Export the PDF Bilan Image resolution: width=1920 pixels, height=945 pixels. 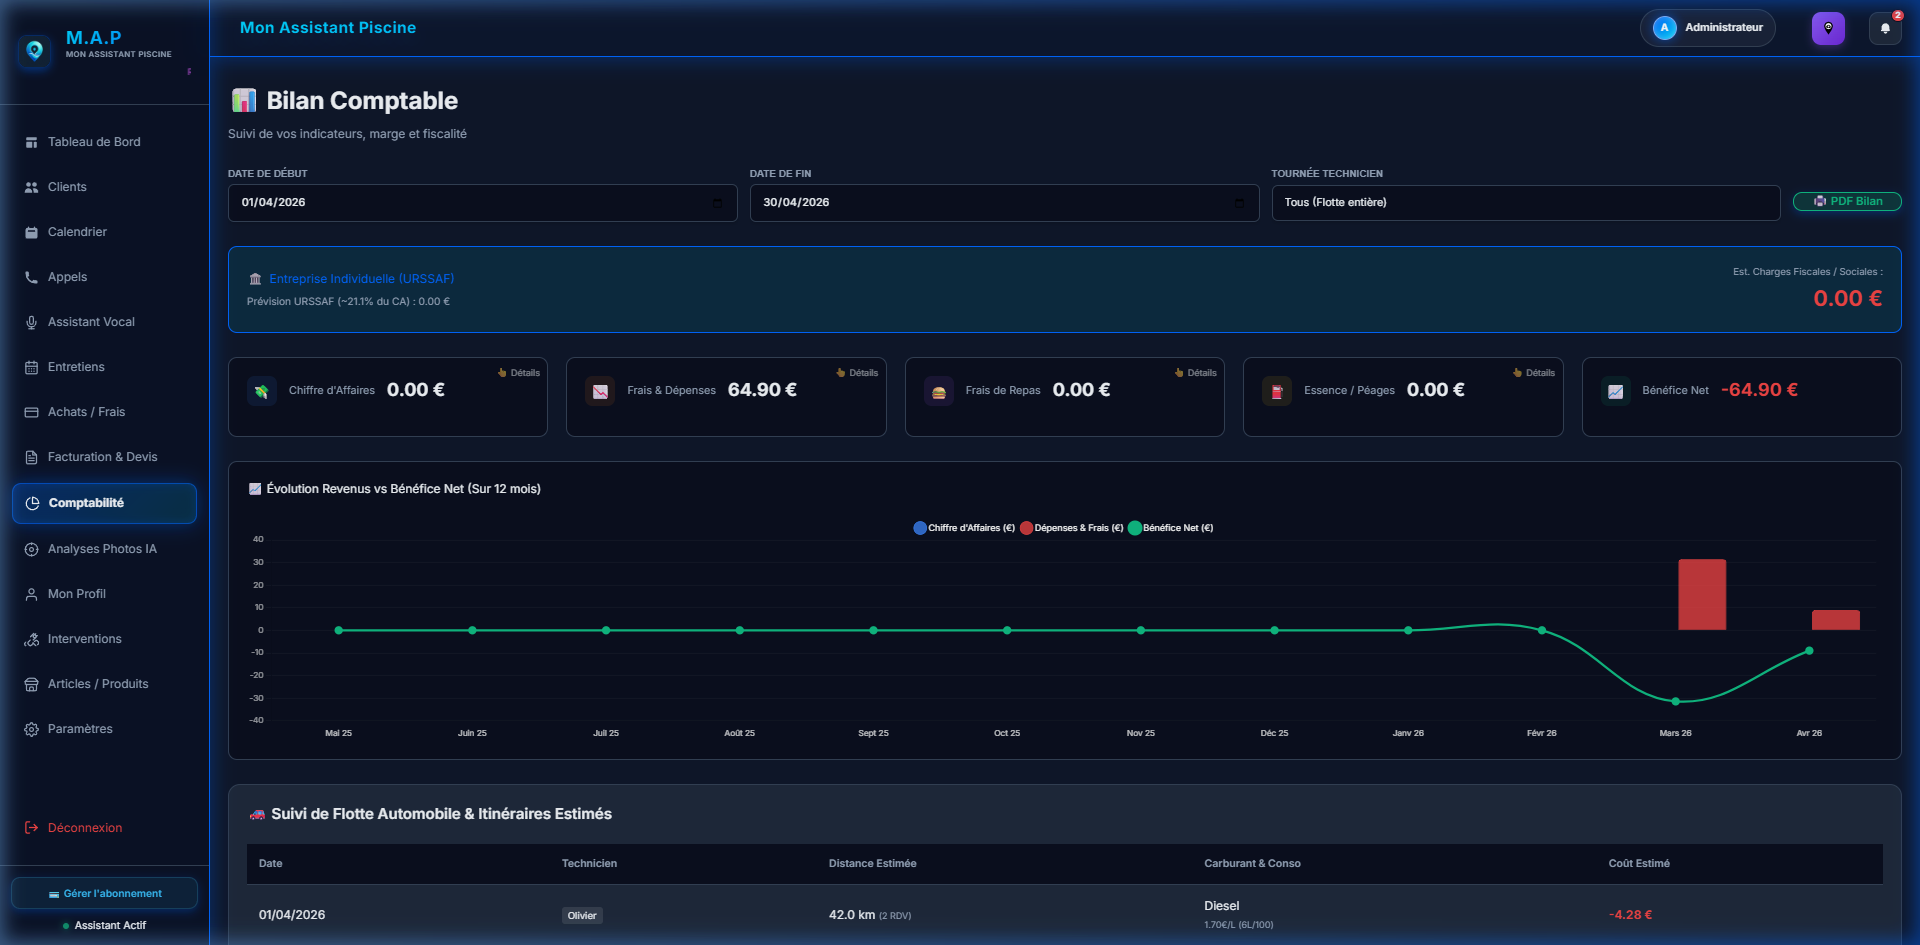point(1846,202)
